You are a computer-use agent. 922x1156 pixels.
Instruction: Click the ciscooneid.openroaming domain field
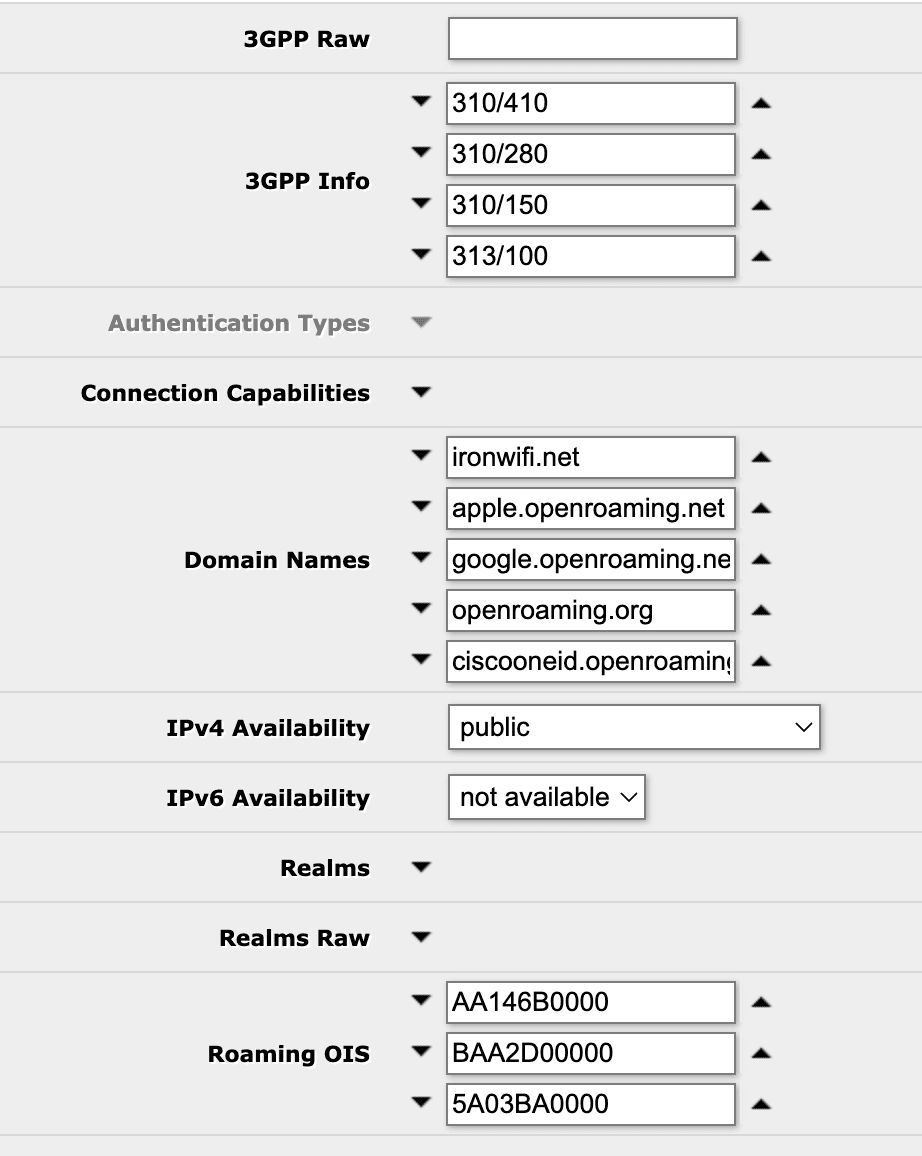[591, 661]
